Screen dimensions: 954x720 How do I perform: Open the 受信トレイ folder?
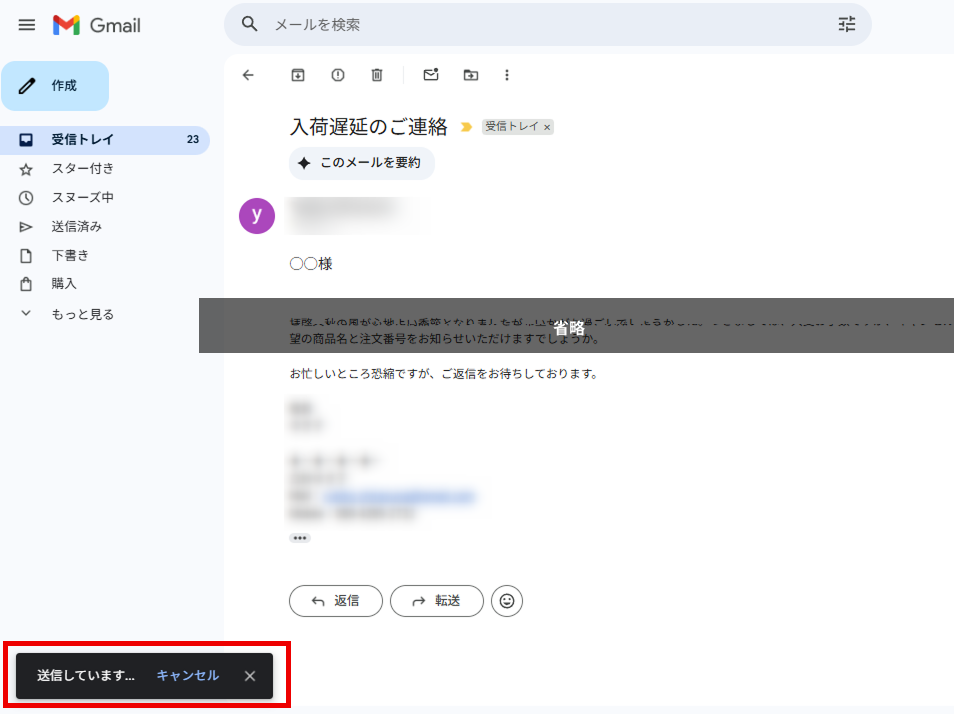pos(83,140)
